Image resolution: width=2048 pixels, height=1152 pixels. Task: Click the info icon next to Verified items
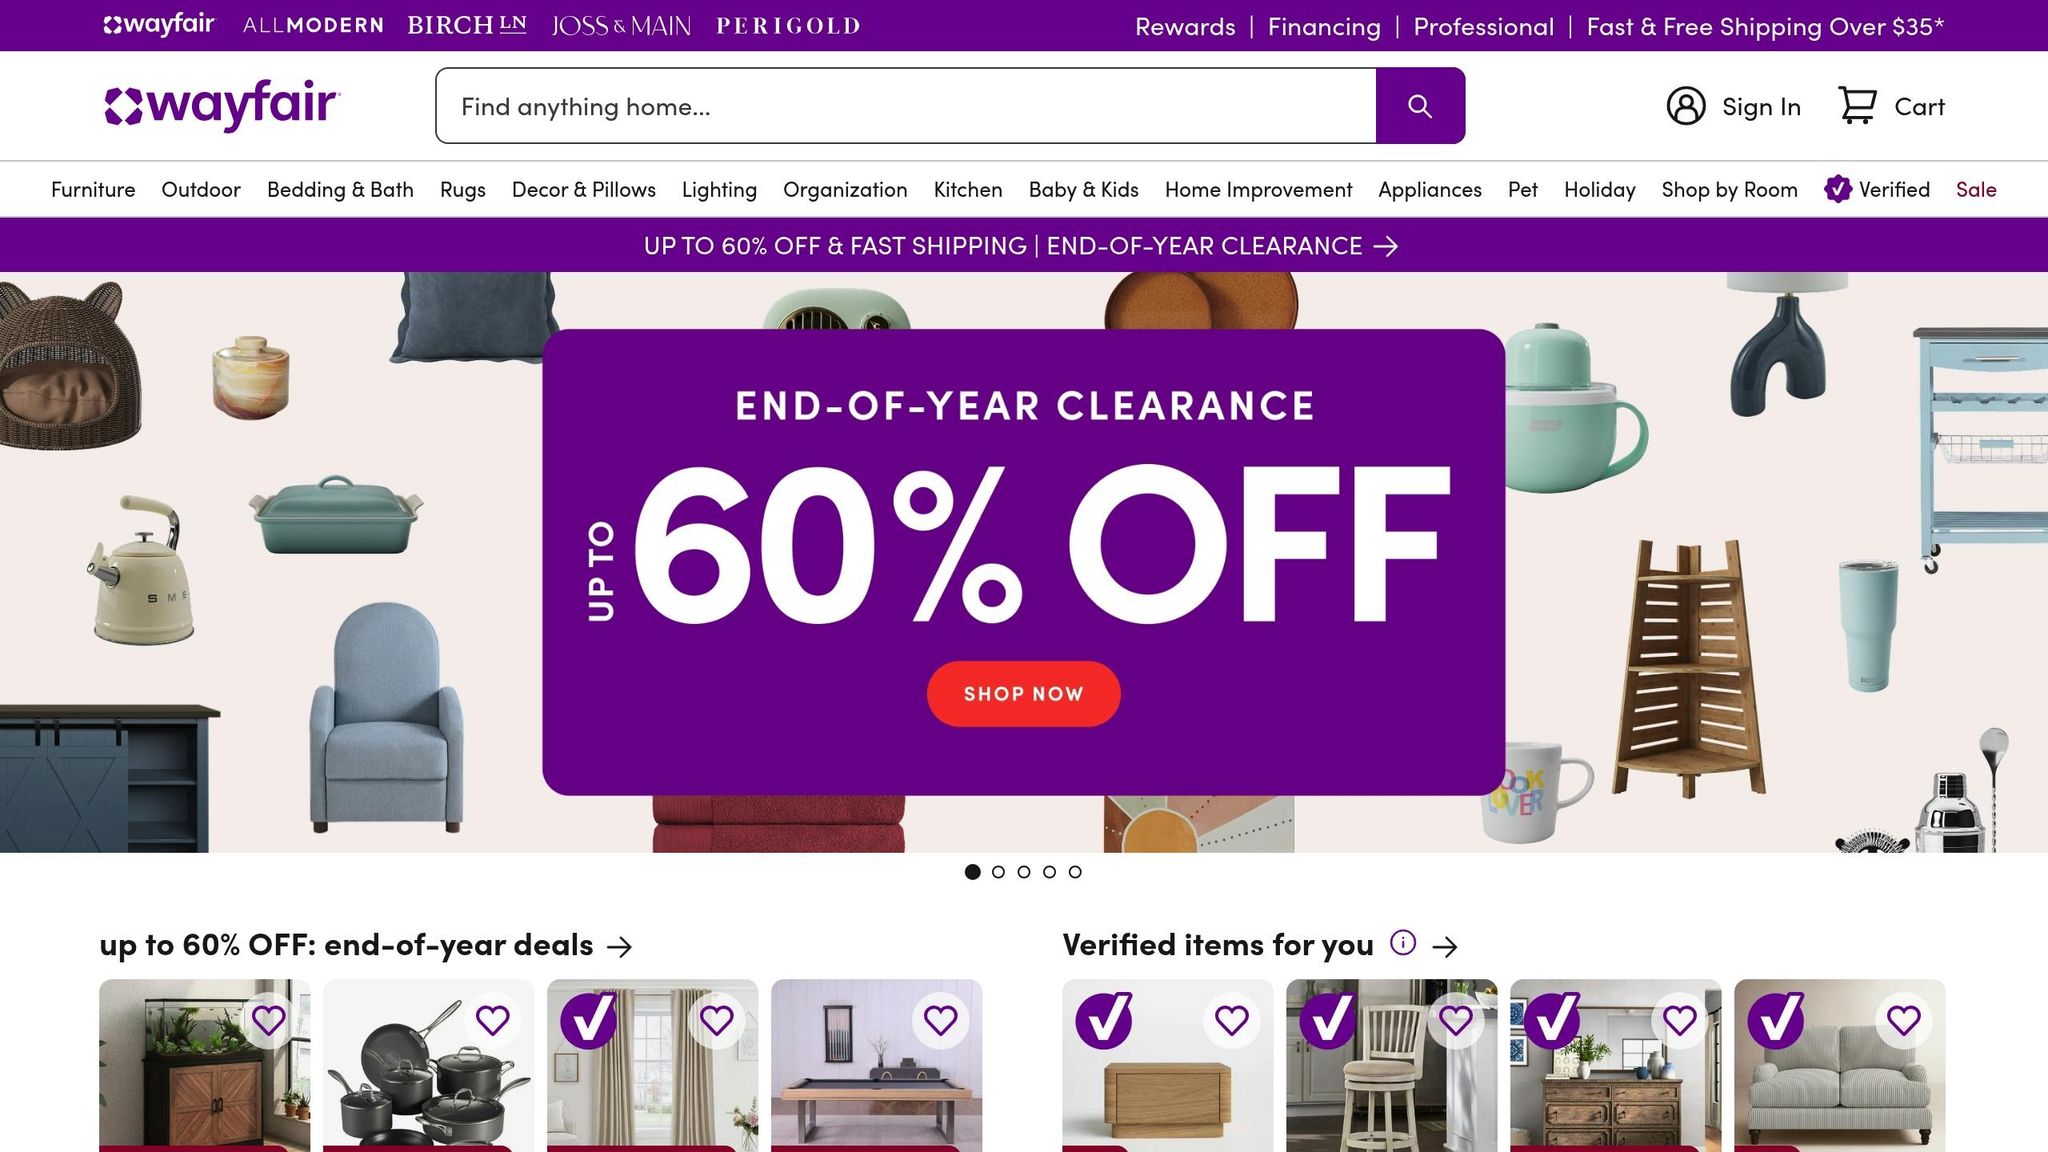tap(1402, 943)
